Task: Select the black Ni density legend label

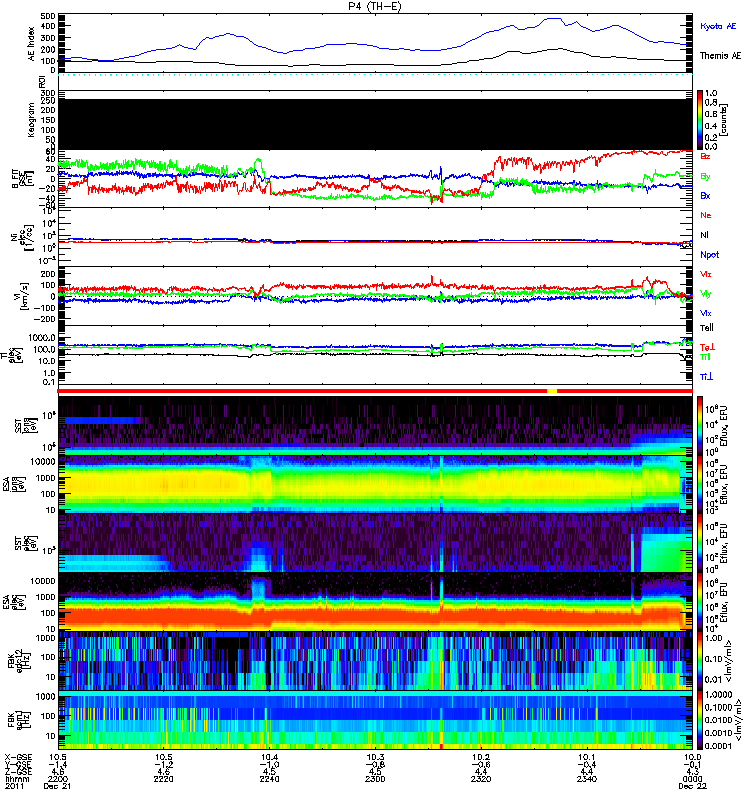Action: [x=705, y=235]
